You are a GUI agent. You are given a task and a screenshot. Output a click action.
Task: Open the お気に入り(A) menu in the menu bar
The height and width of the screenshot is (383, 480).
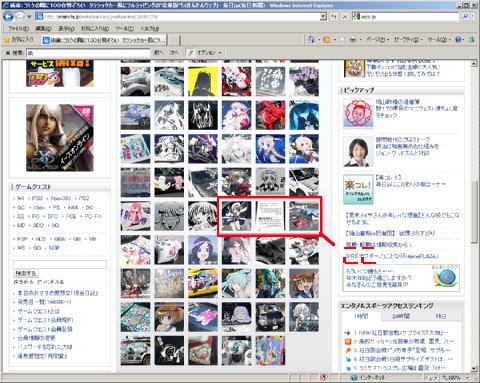click(x=95, y=29)
